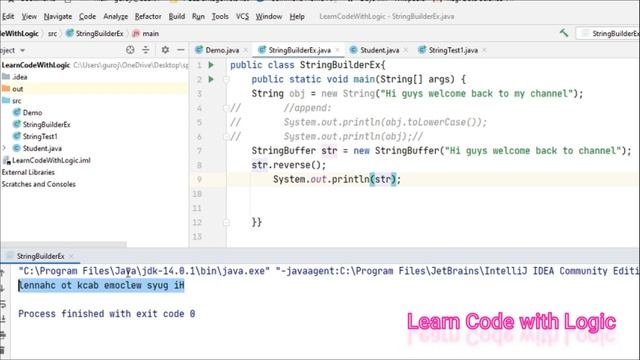Close the Demo.java tab
640x360 pixels.
[x=246, y=50]
